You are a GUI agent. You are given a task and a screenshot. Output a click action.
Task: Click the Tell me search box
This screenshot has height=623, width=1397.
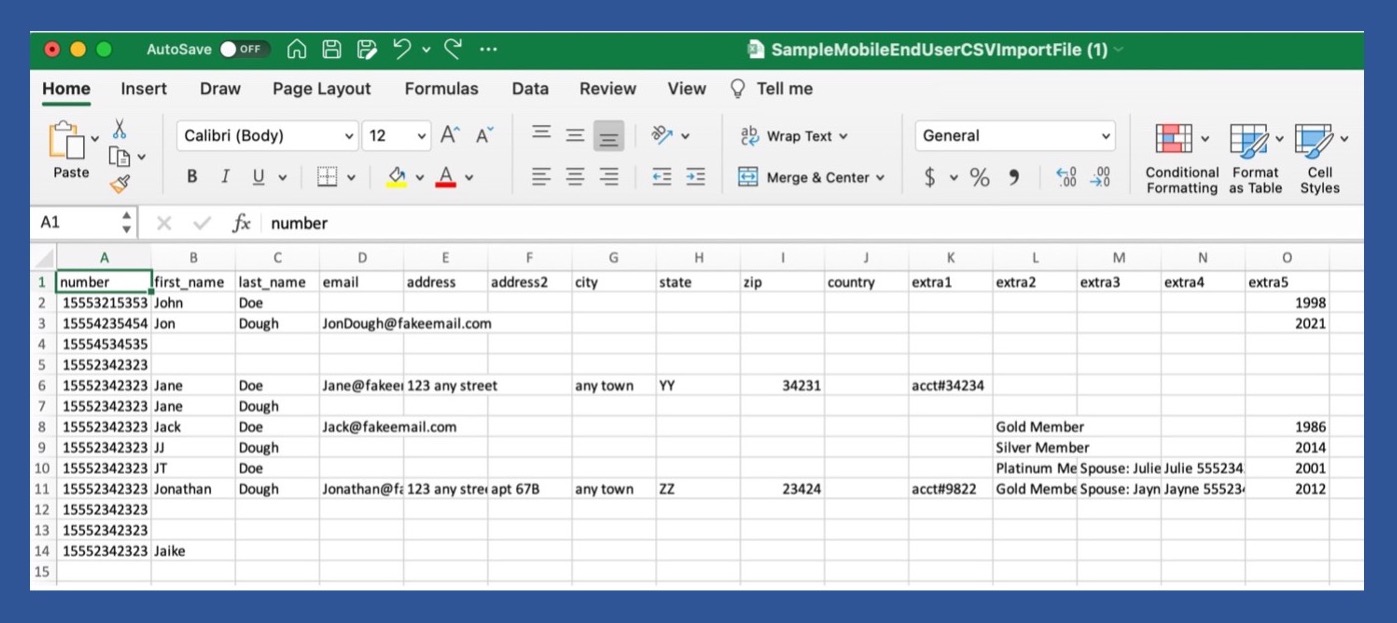pyautogui.click(x=772, y=89)
